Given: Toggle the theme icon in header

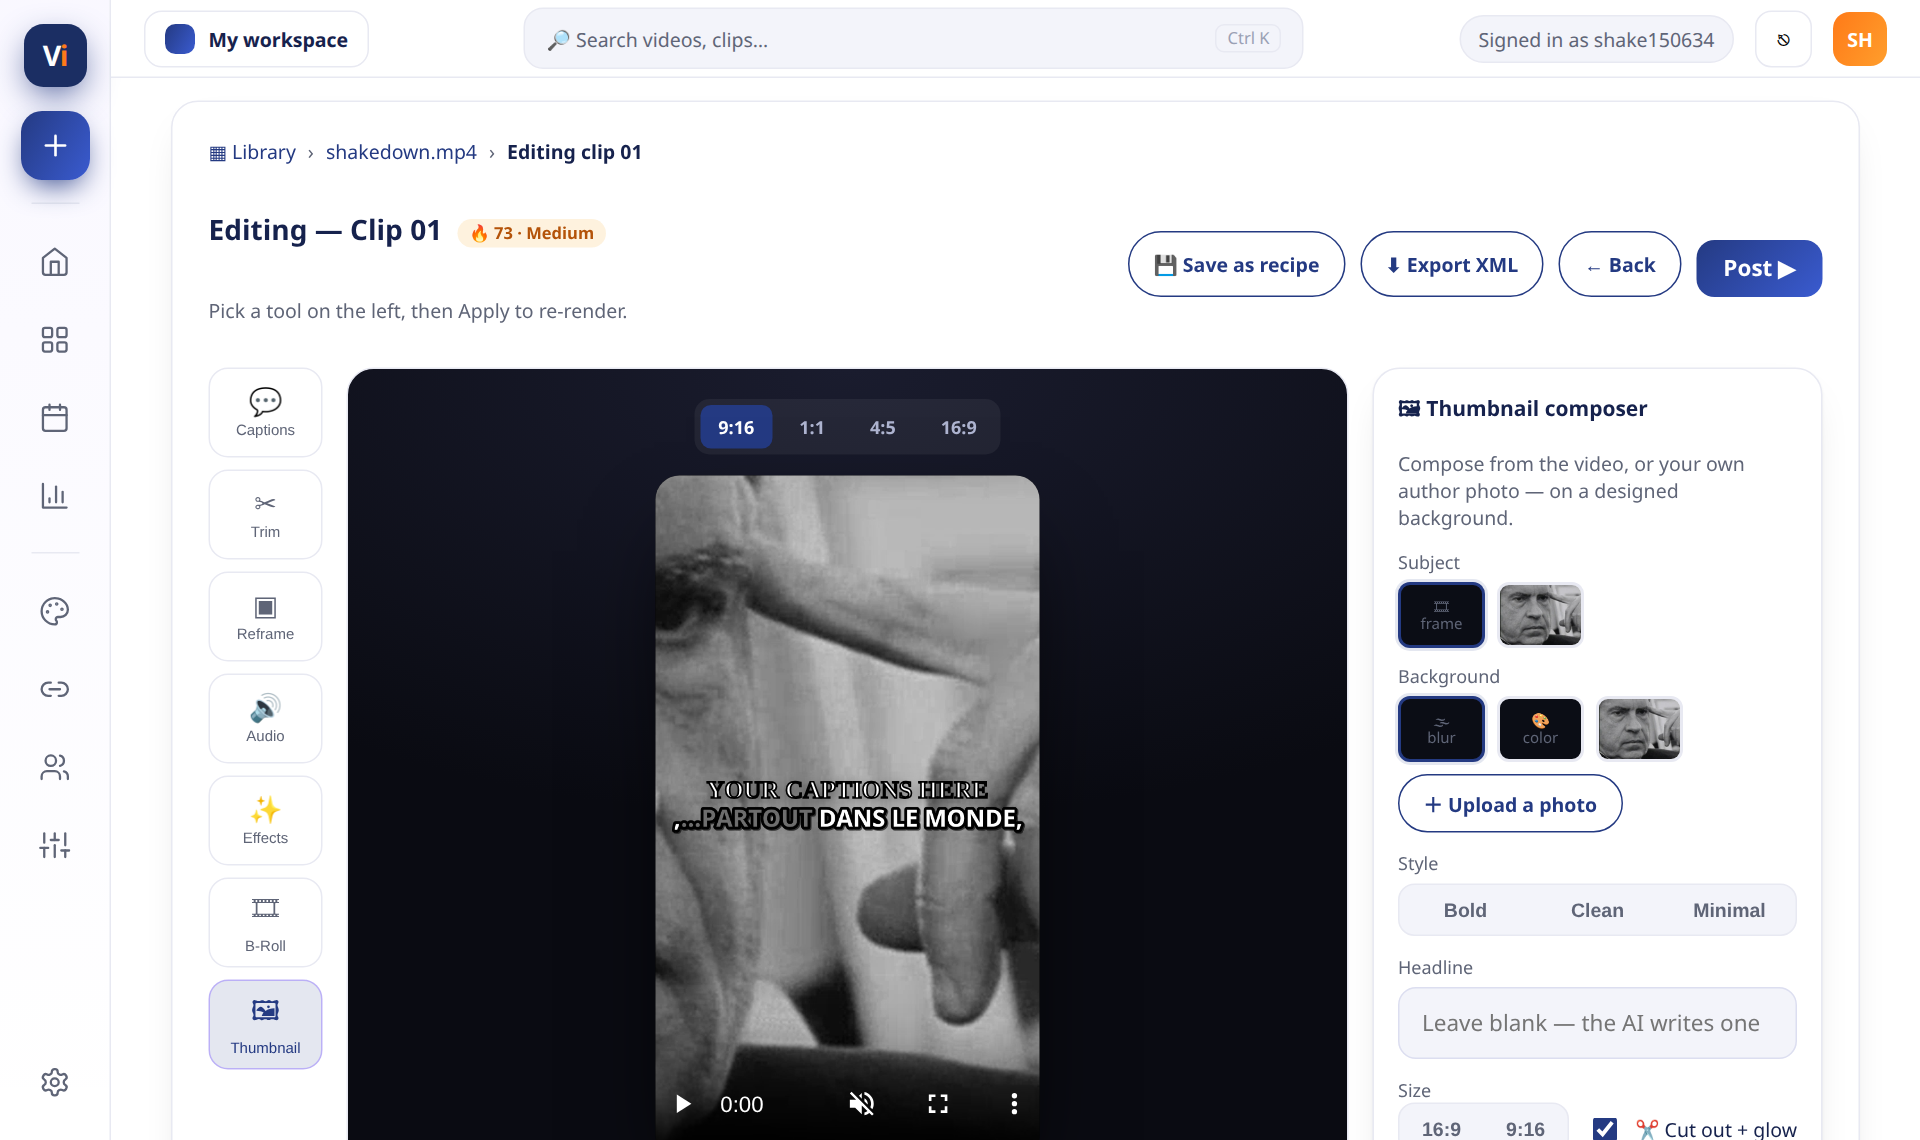Looking at the screenshot, I should tap(1783, 40).
